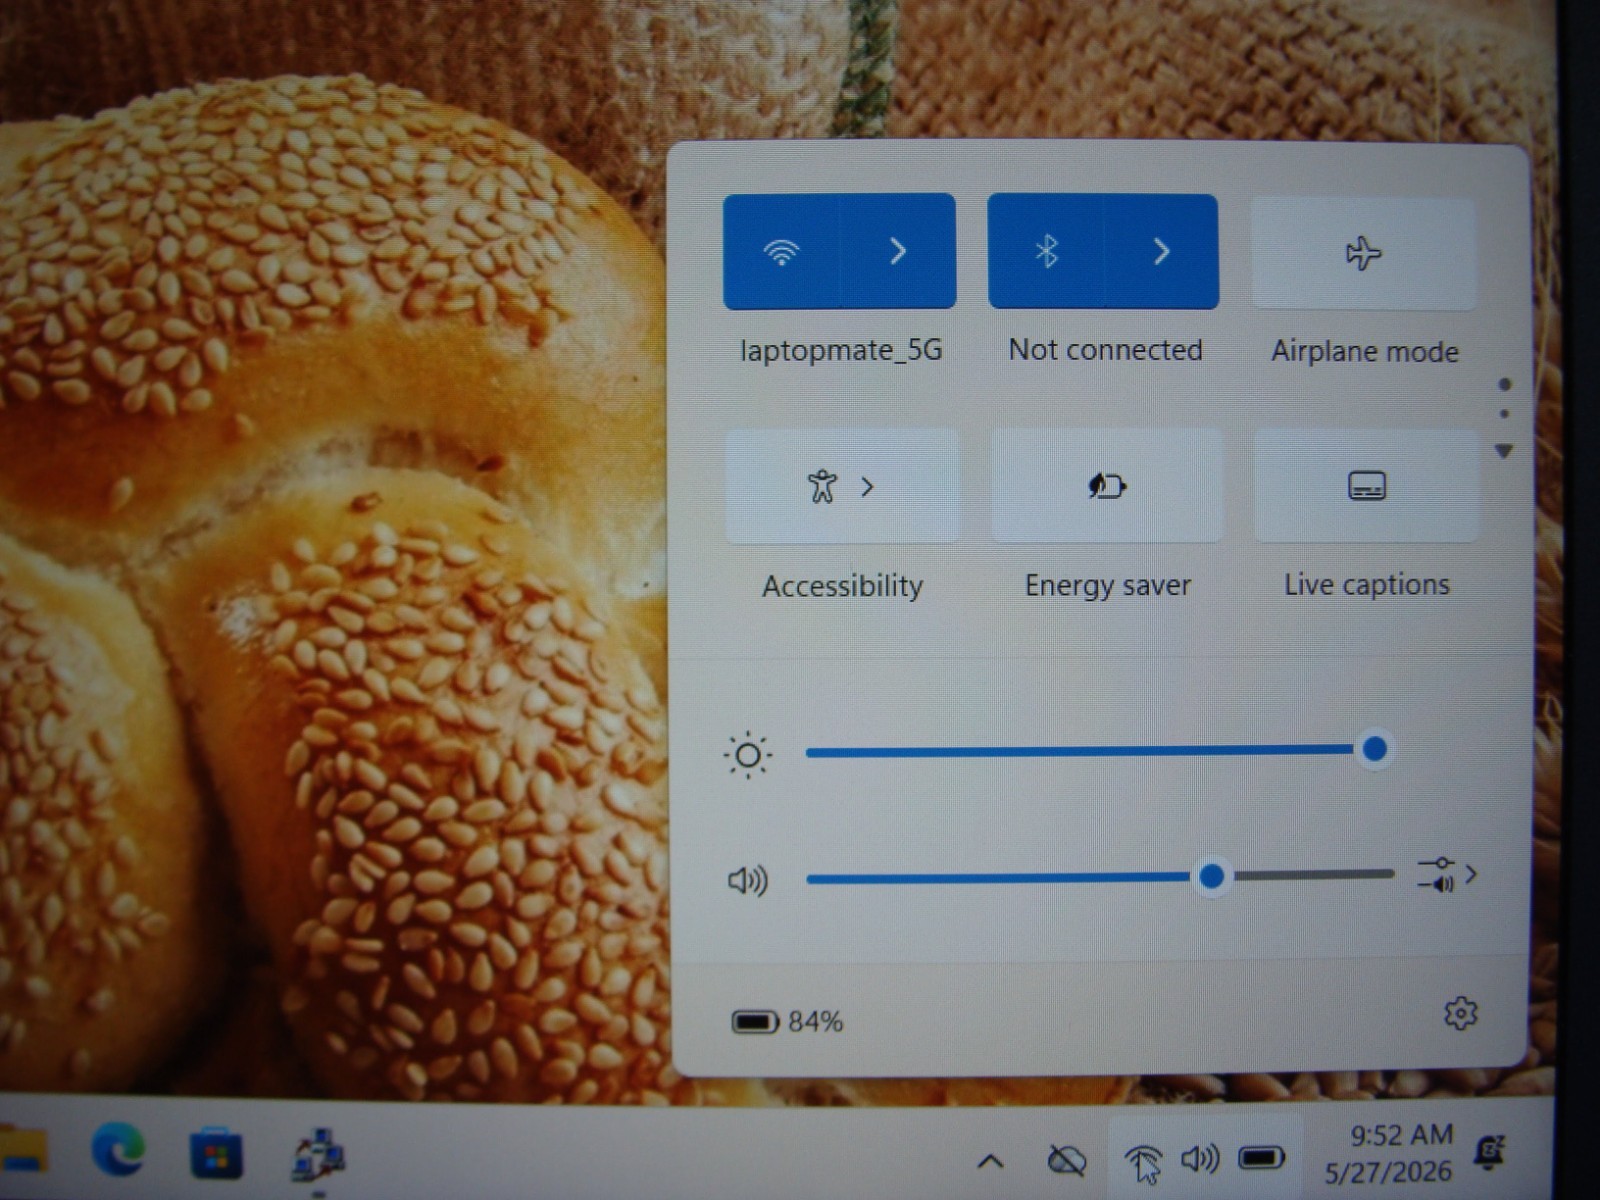This screenshot has height=1200, width=1600.
Task: Show hidden tray icons chevron
Action: click(990, 1161)
